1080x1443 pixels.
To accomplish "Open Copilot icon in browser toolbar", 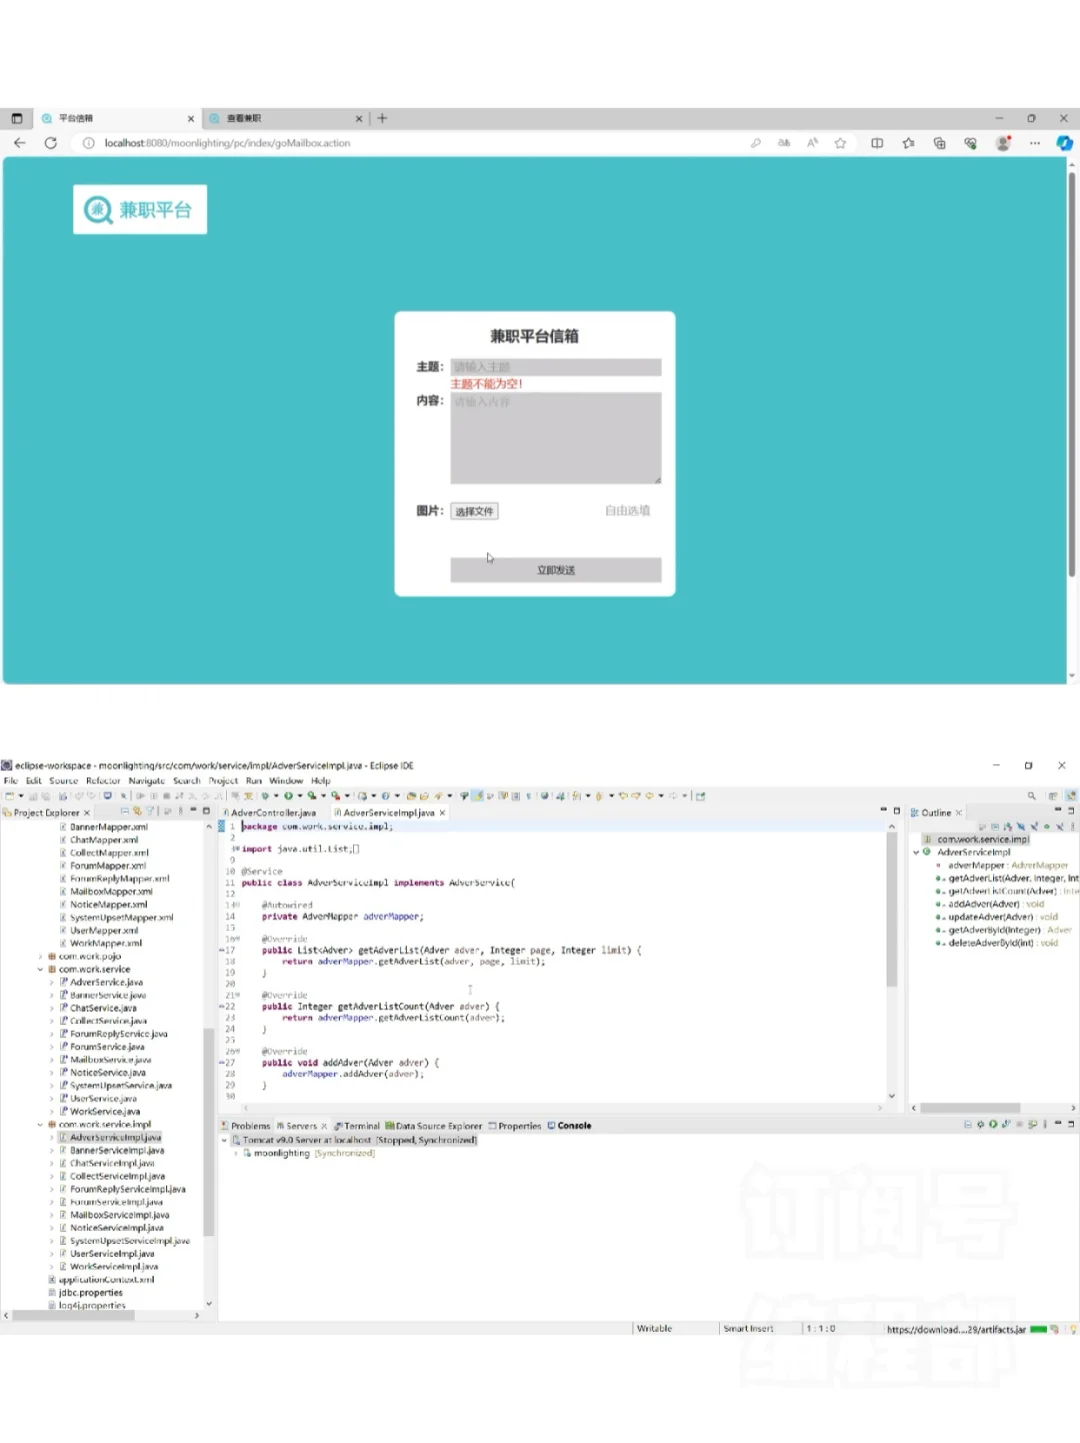I will coord(1065,143).
